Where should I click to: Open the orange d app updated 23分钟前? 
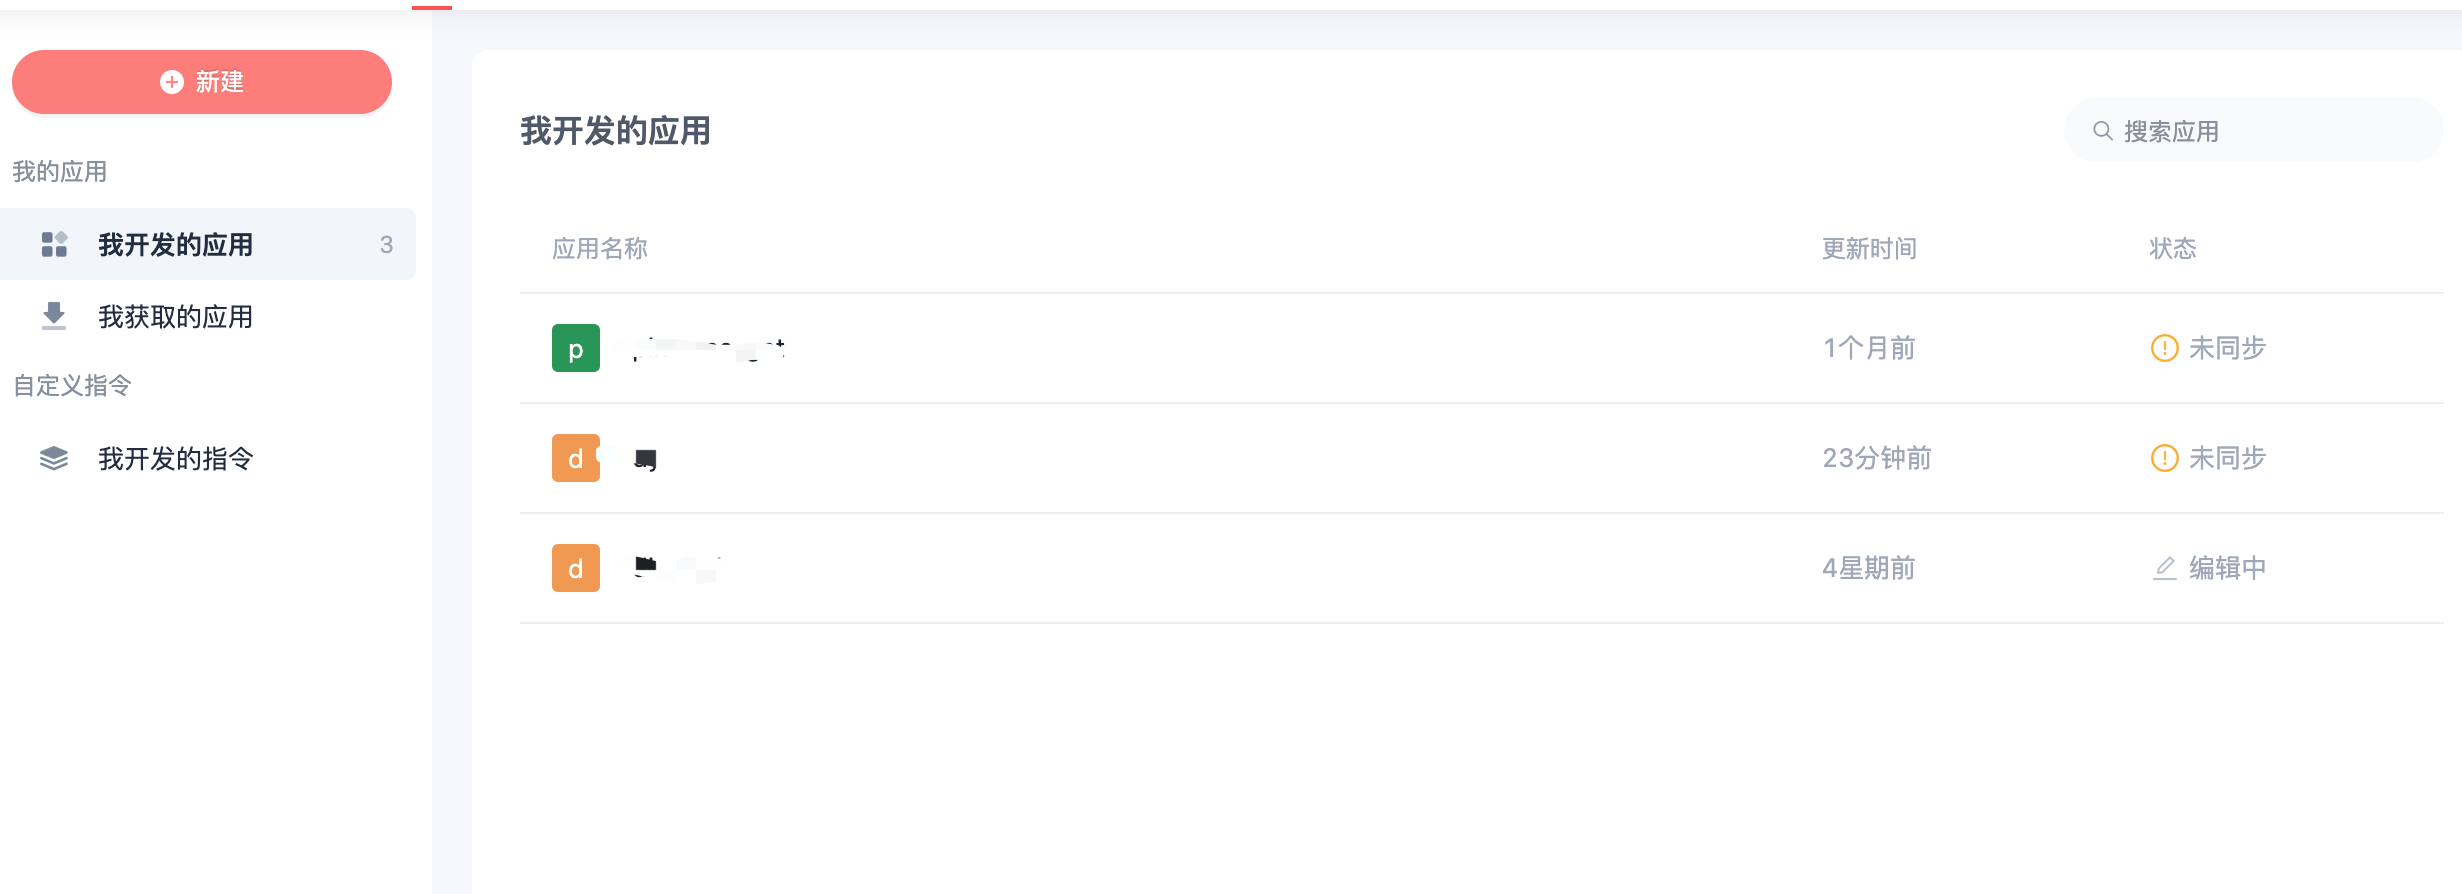(x=576, y=458)
